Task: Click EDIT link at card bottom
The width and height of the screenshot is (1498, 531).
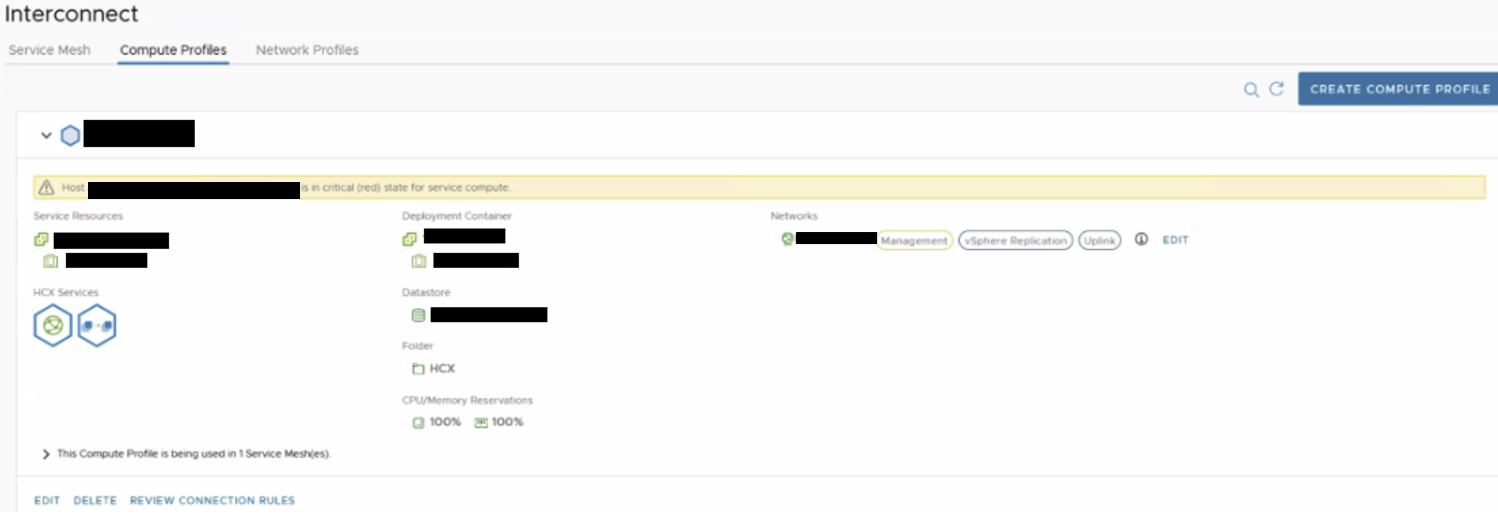Action: 47,501
